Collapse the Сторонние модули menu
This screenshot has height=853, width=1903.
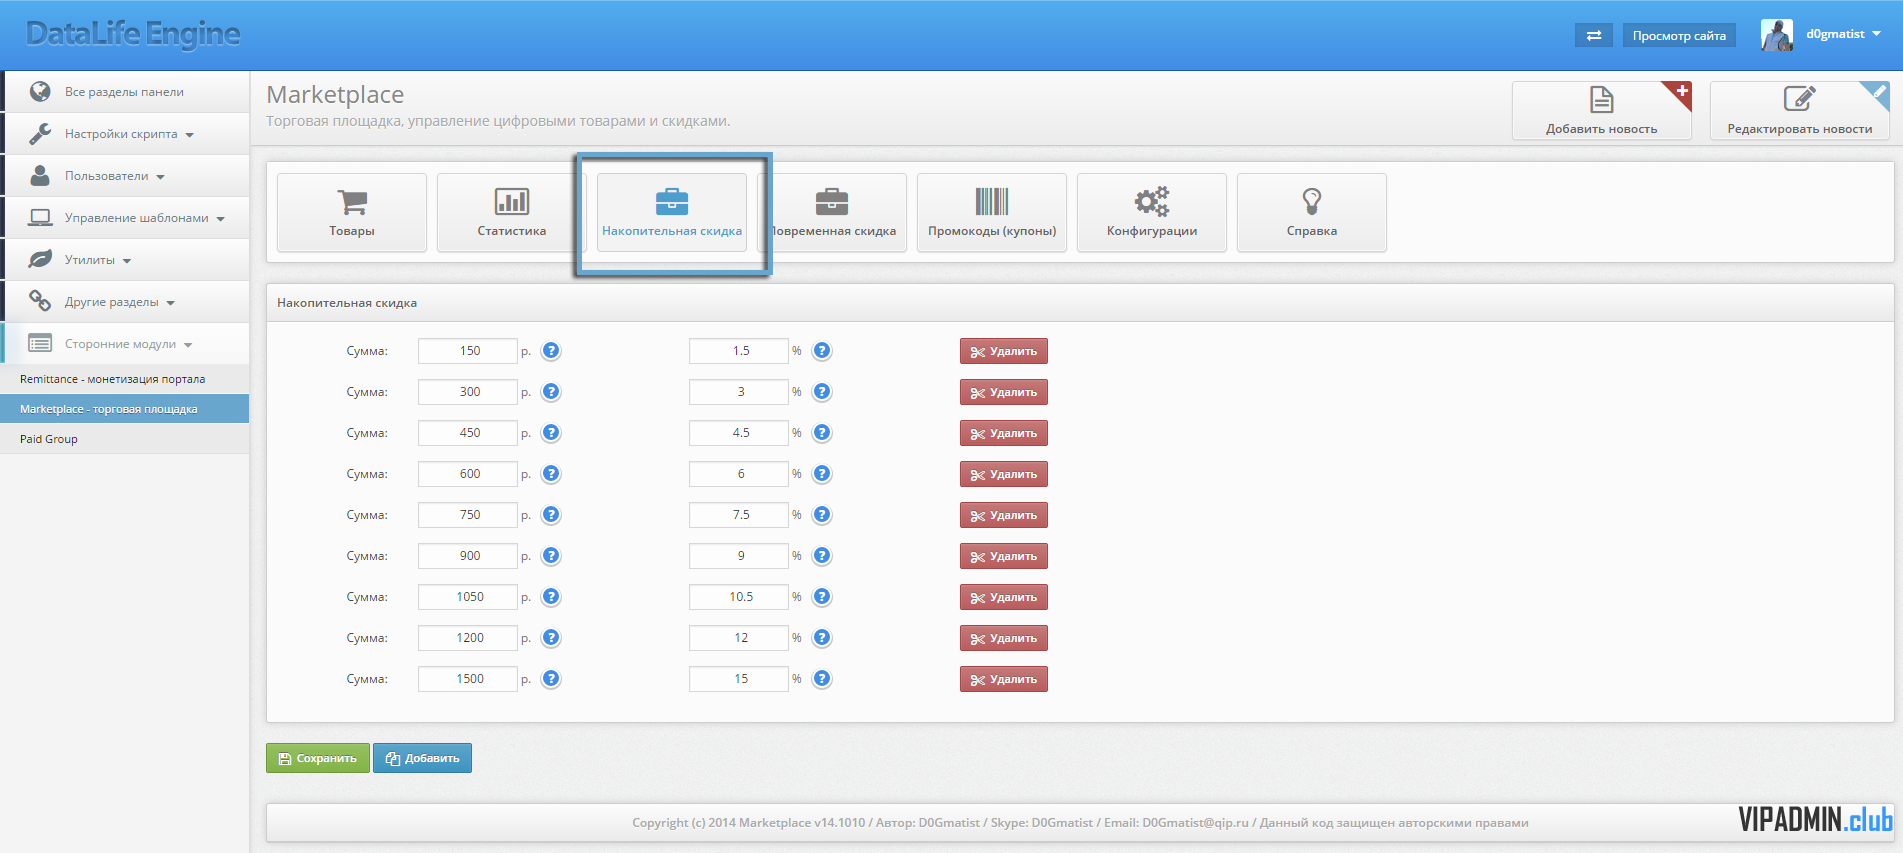pyautogui.click(x=125, y=344)
